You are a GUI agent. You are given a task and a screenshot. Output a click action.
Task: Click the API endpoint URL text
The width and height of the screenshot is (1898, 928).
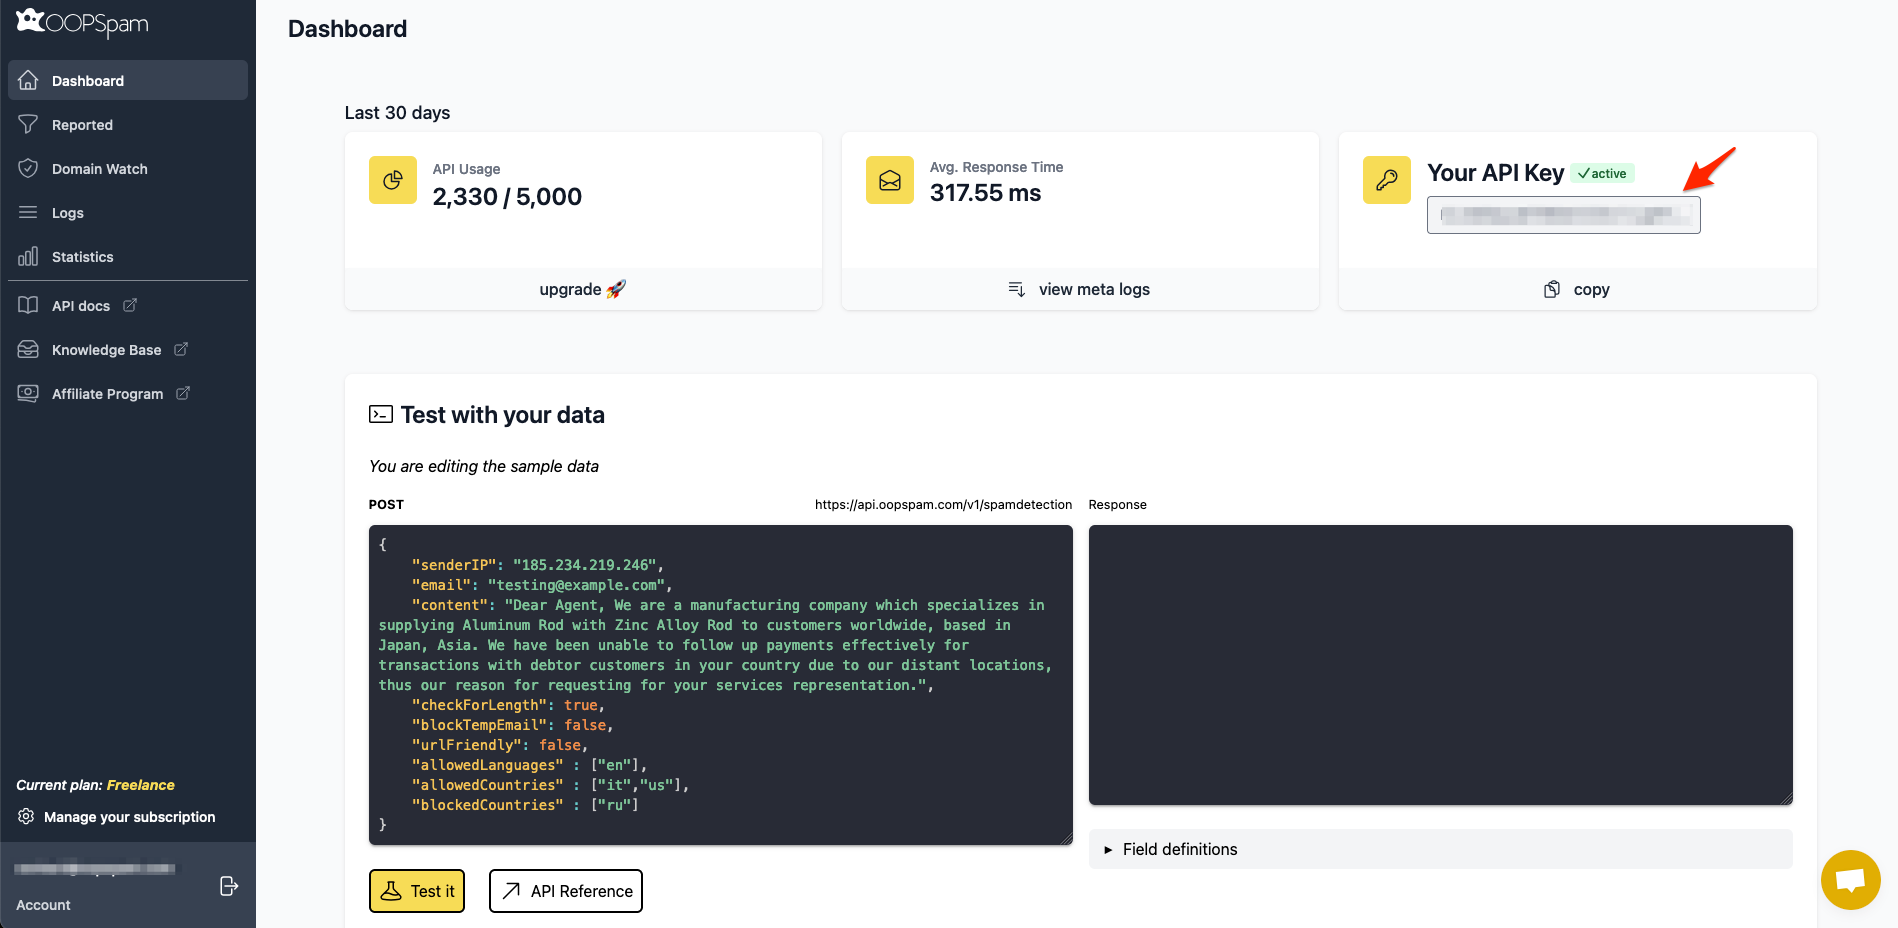point(943,504)
